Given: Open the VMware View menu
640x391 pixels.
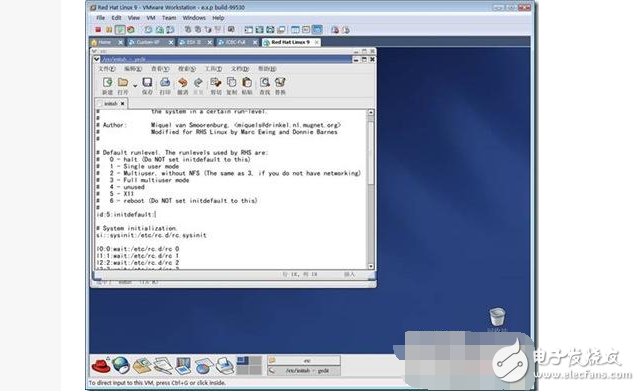Looking at the screenshot, I should pyautogui.click(x=134, y=18).
